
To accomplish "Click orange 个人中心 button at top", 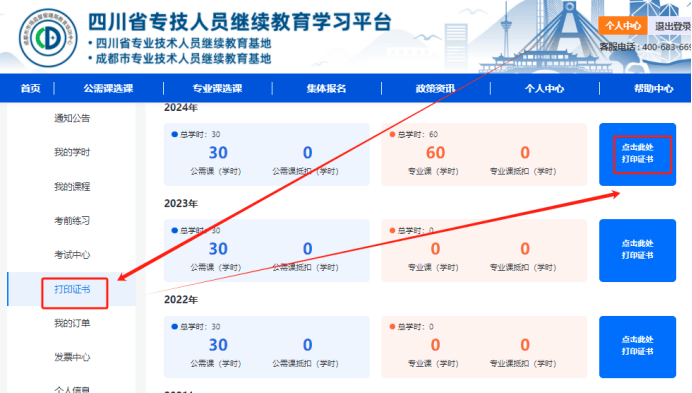I will pos(623,26).
